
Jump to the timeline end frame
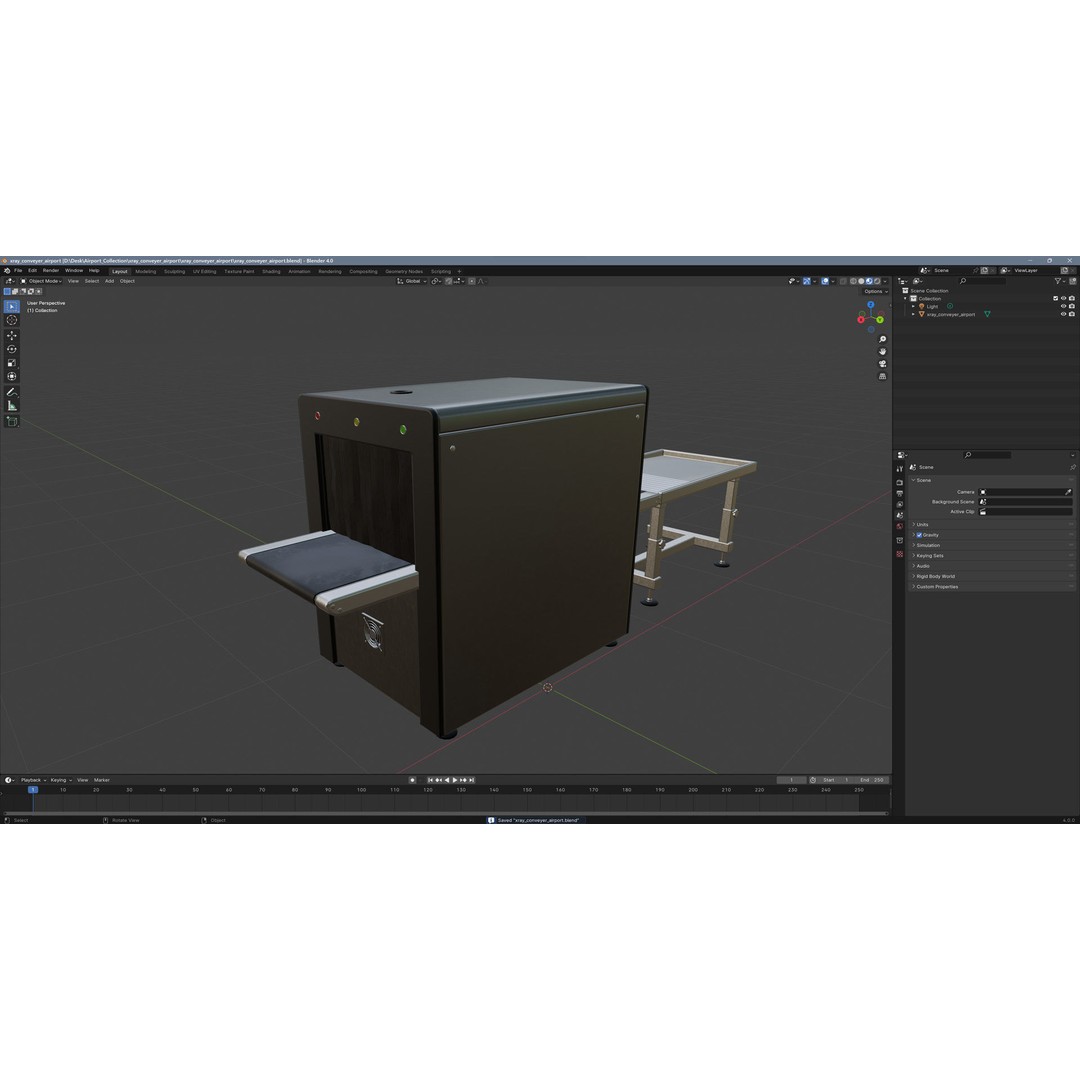[x=472, y=780]
